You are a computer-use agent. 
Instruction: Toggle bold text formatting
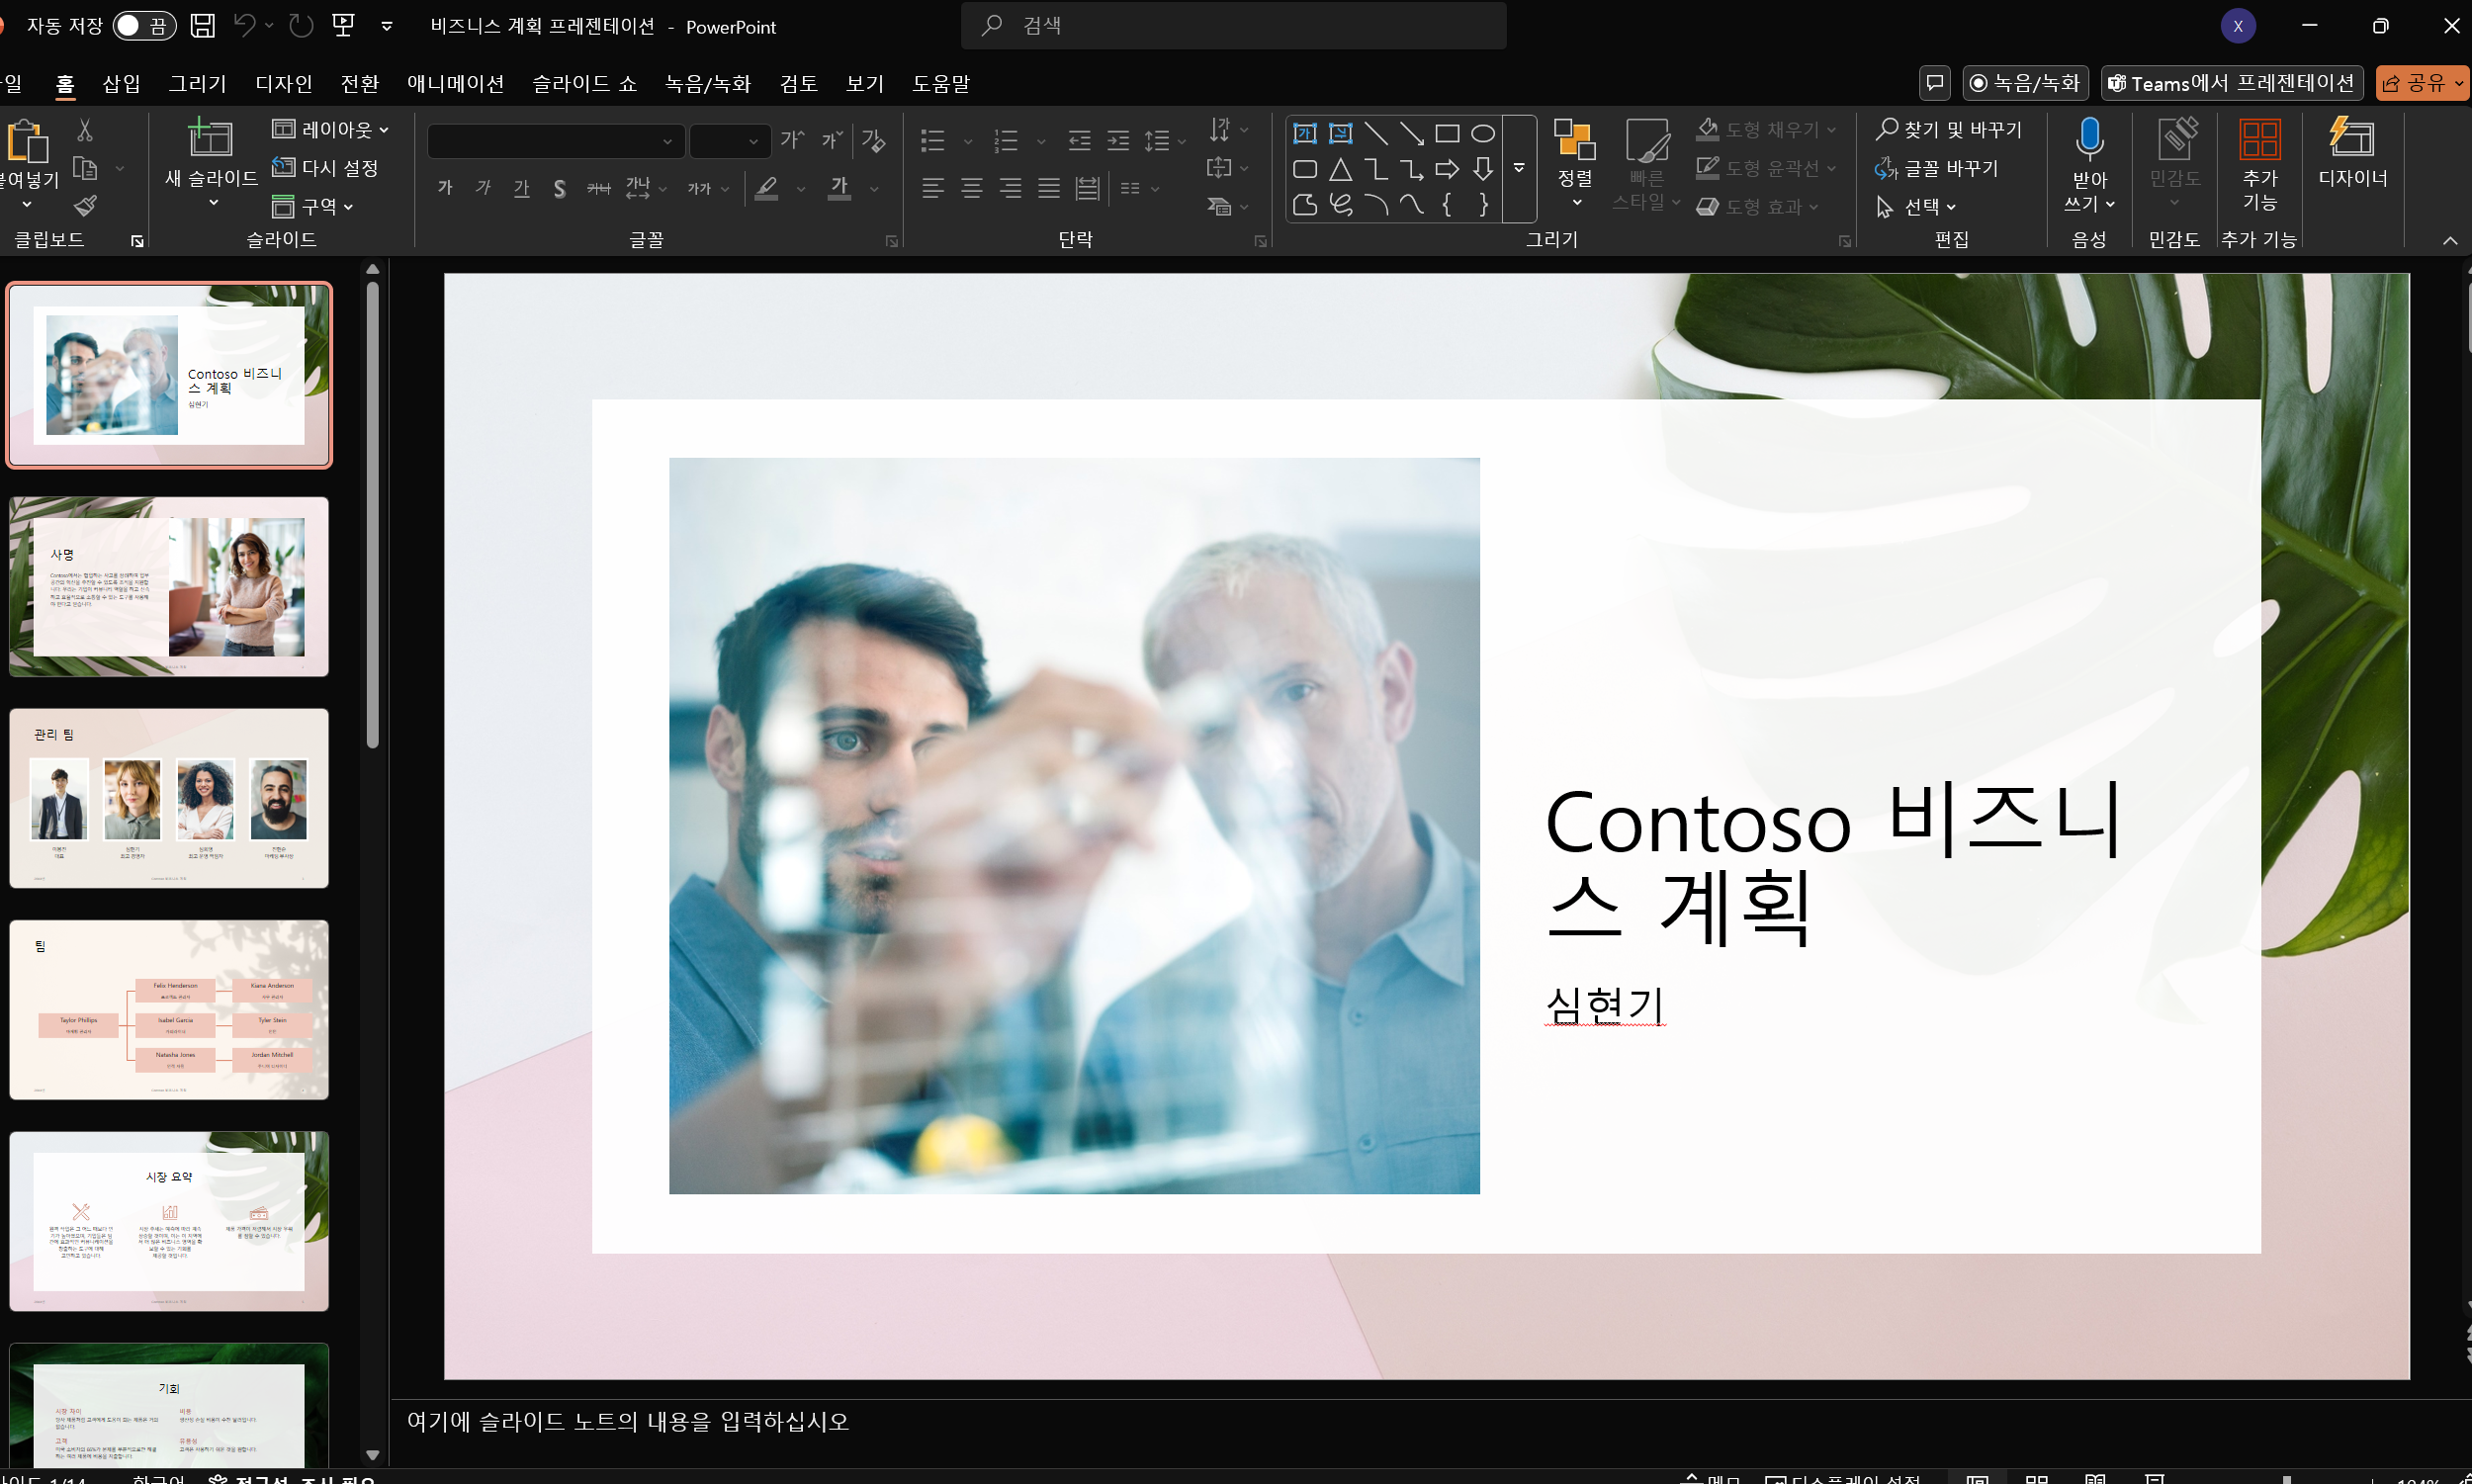pos(446,188)
